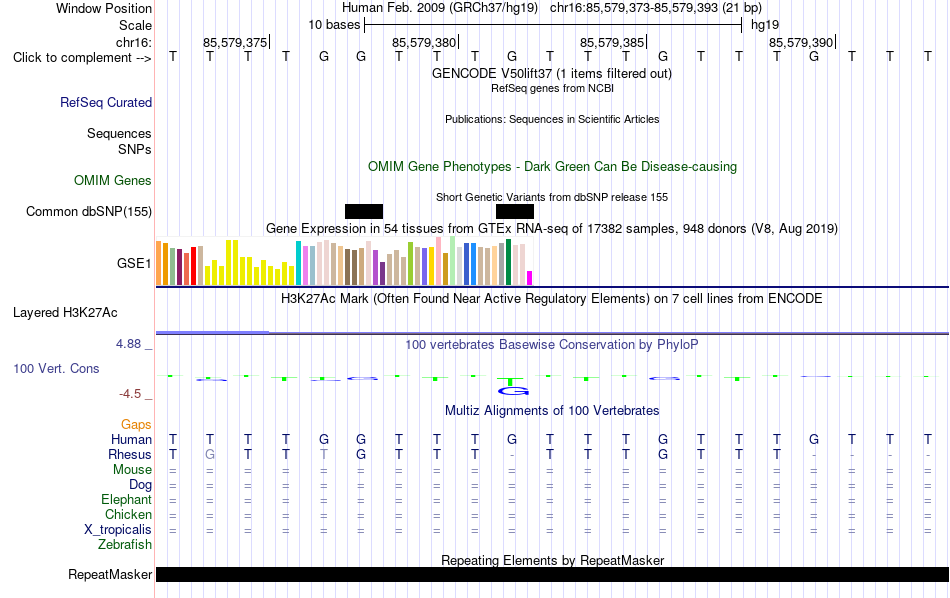Image resolution: width=950 pixels, height=598 pixels.
Task: Select the 'Rhesus' species label
Action: click(x=130, y=454)
